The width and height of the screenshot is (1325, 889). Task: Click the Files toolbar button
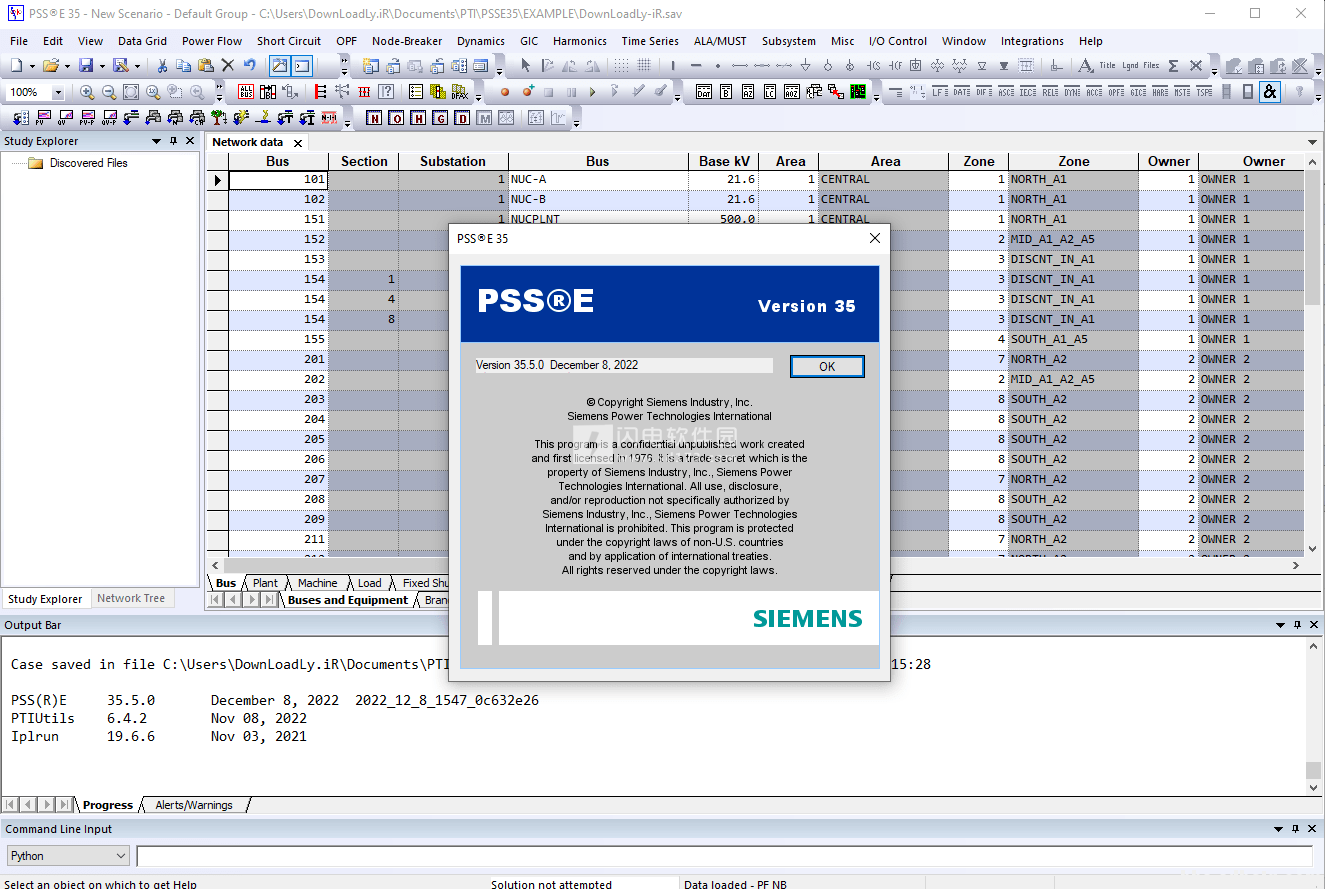1152,66
